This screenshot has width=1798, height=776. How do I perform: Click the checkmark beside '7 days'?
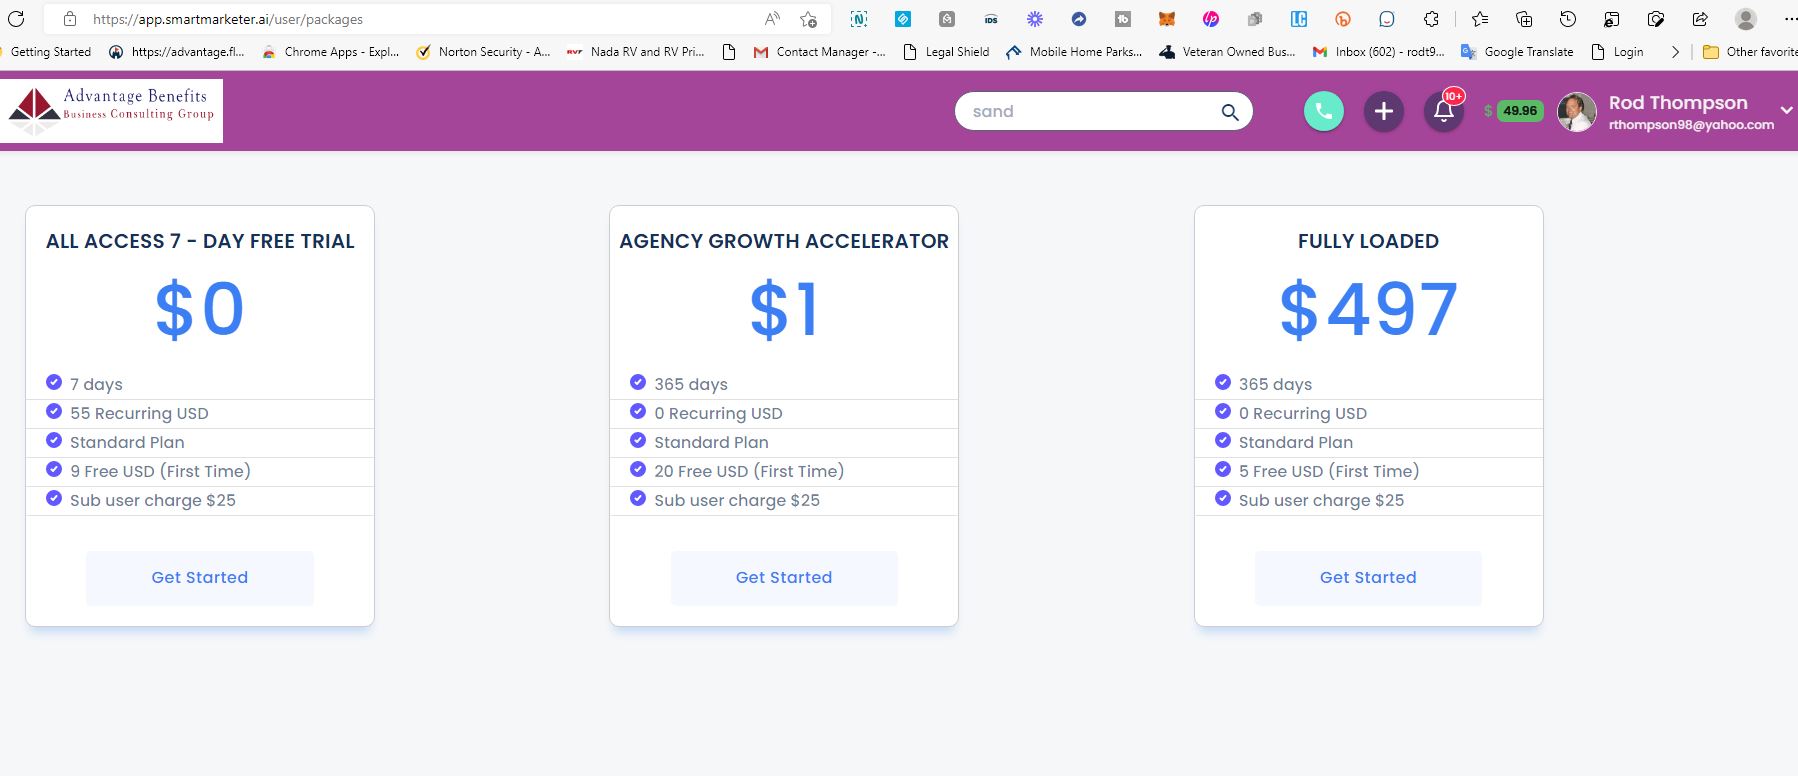click(54, 382)
